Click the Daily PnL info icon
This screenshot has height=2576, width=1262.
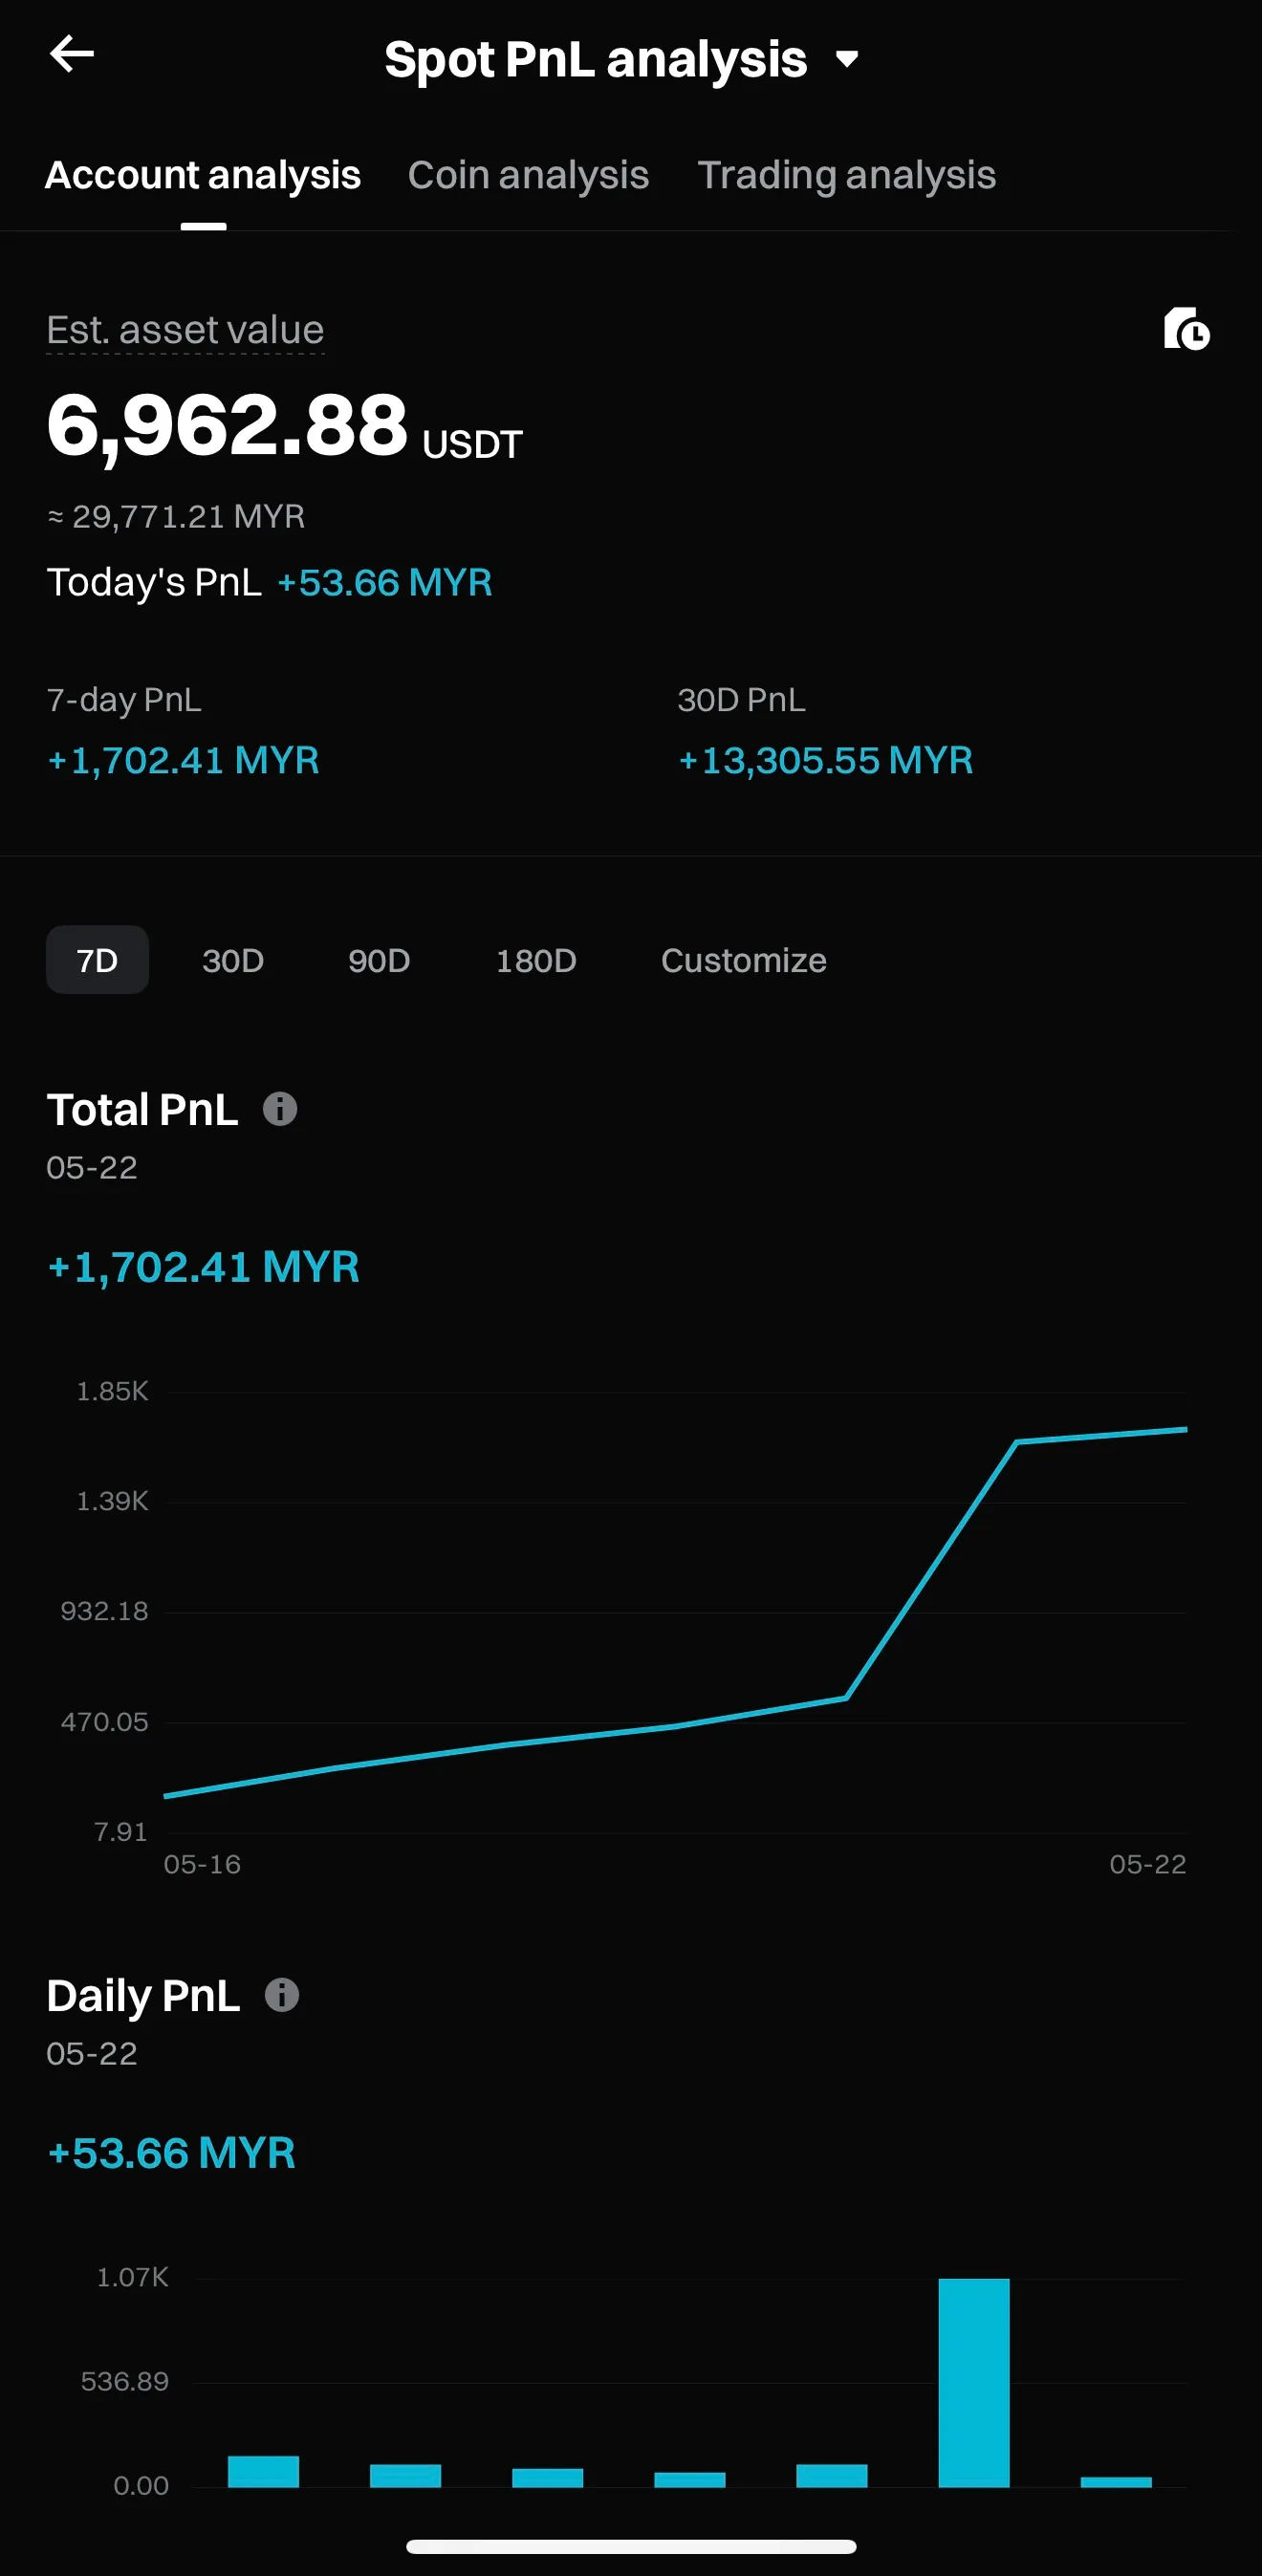[x=282, y=1995]
